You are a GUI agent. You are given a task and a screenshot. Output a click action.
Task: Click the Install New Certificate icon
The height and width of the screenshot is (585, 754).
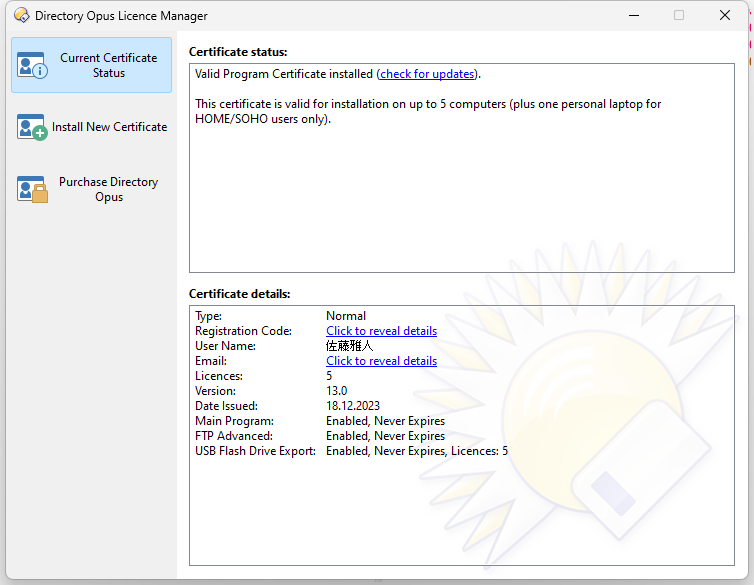tap(32, 127)
